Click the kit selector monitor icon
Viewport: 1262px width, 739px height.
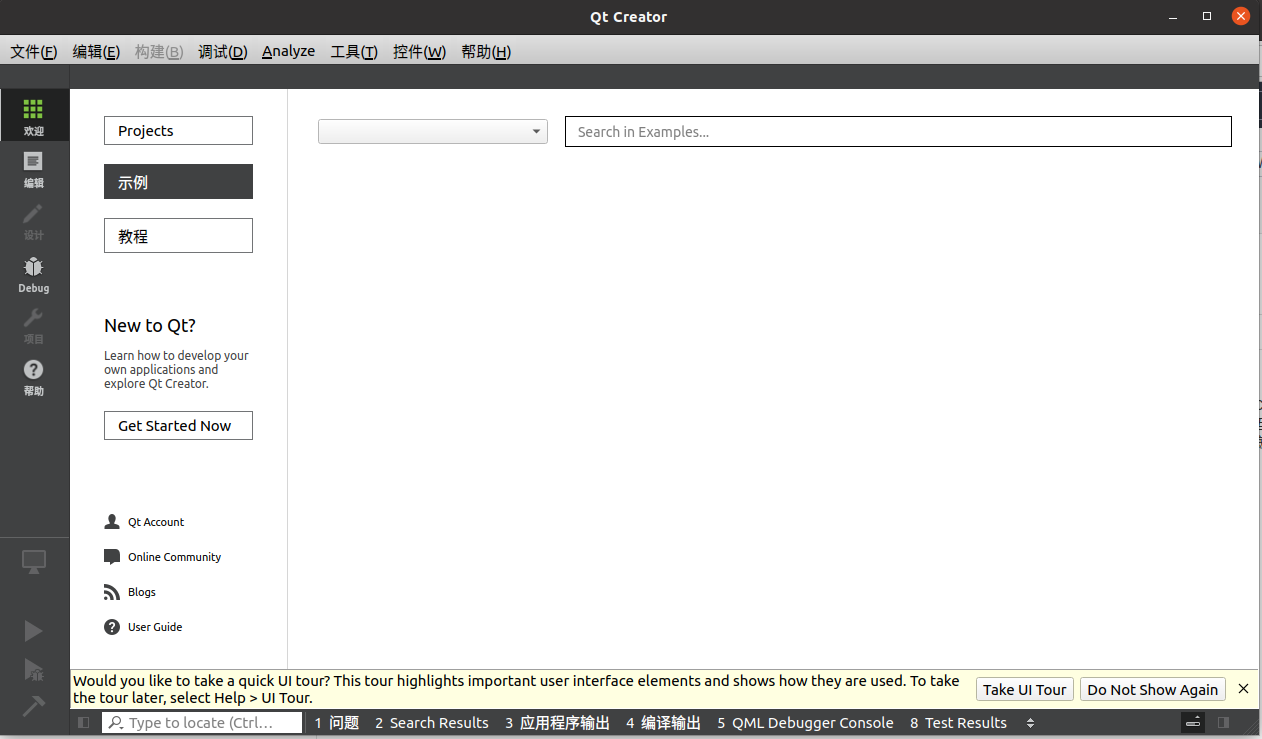[x=34, y=562]
